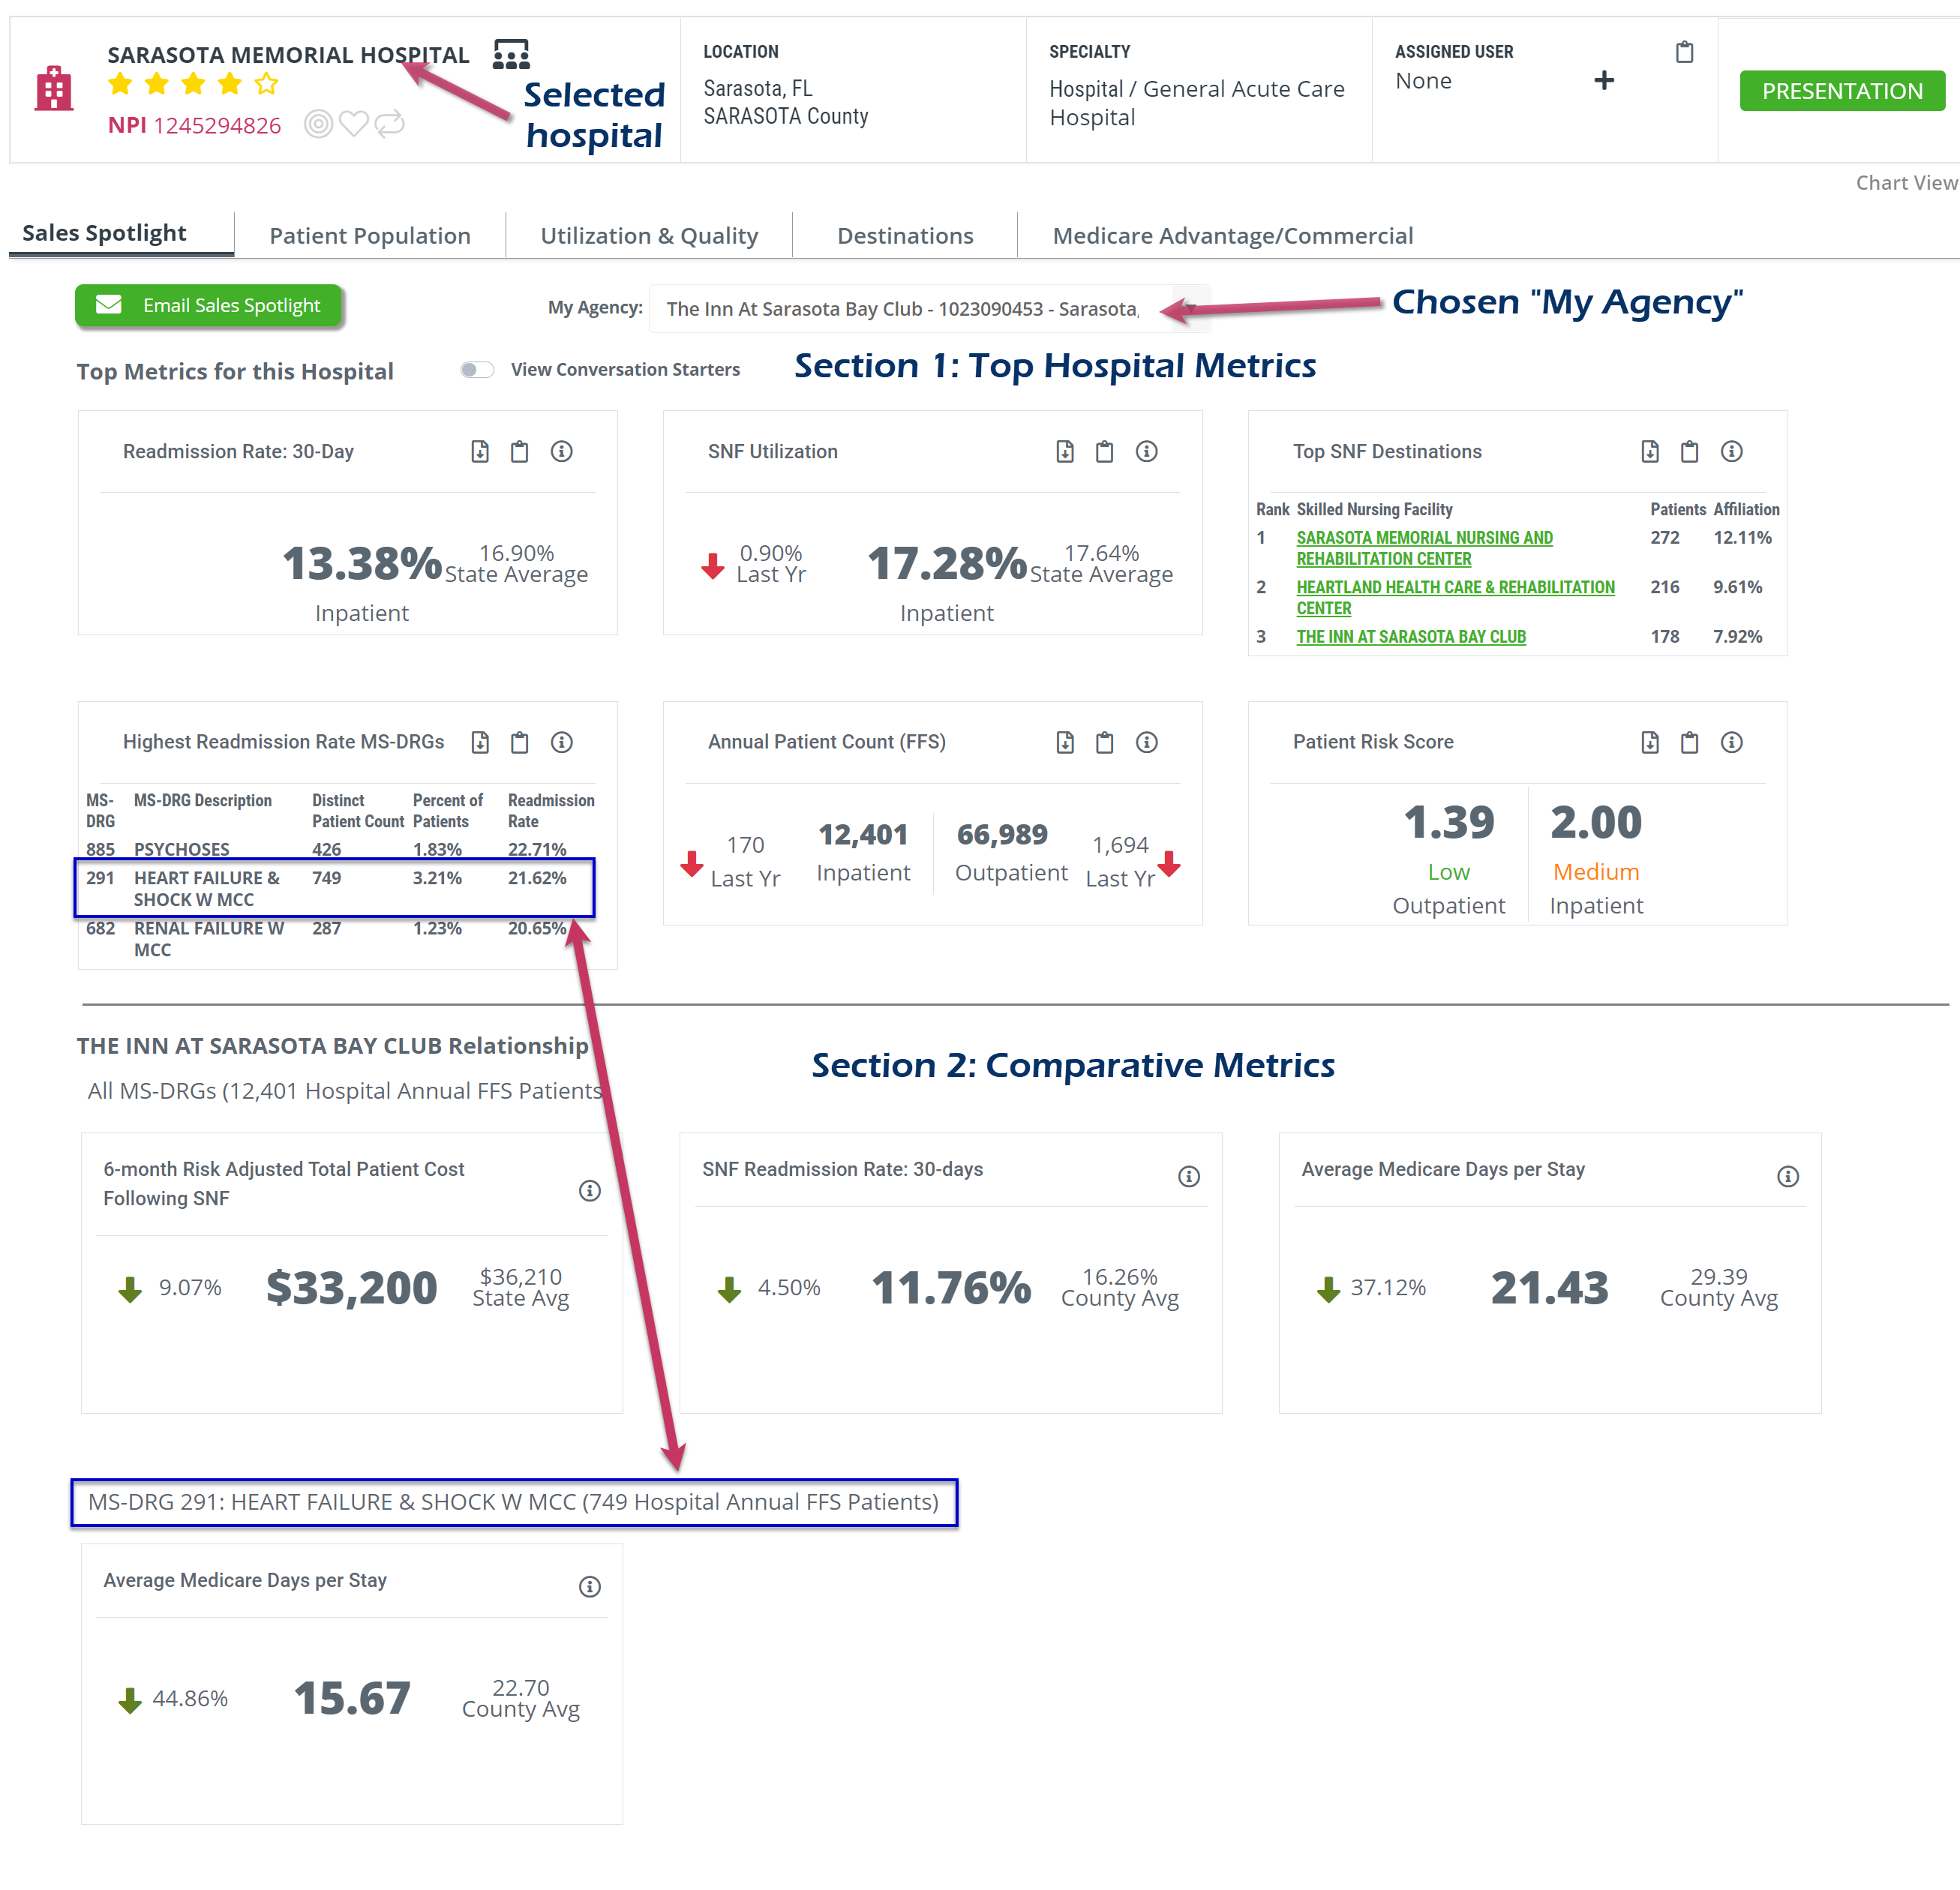Copy Patient Risk Score card to clipboard

pos(1689,742)
